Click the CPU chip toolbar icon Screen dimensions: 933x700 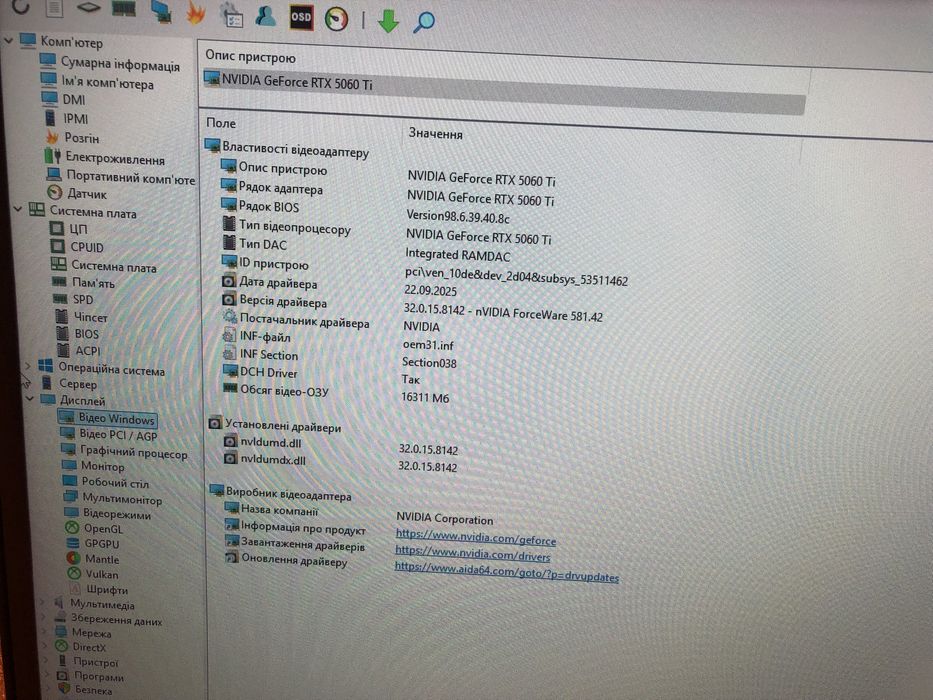click(88, 8)
